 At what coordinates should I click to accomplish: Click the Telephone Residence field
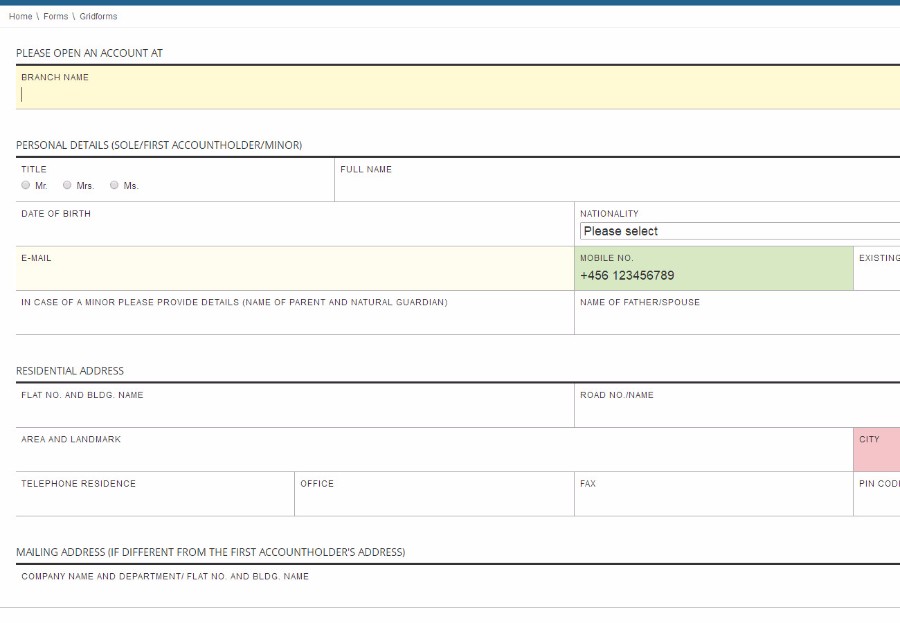155,501
